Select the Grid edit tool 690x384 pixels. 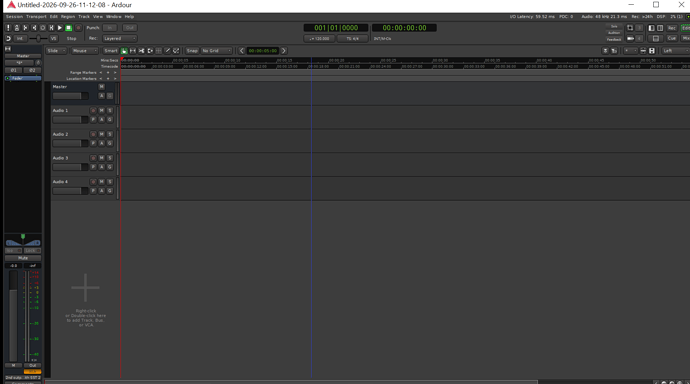pos(159,51)
